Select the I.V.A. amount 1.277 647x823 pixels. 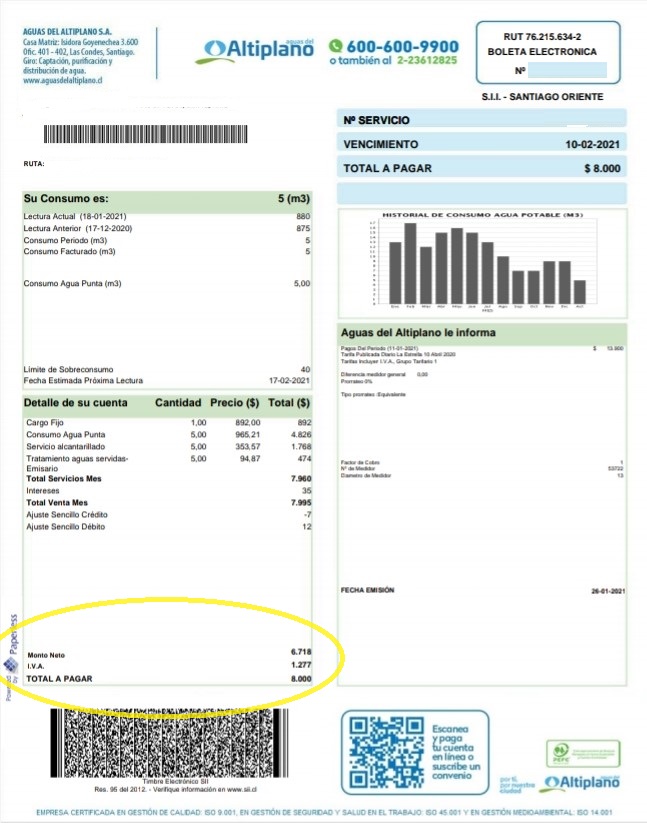[x=301, y=665]
